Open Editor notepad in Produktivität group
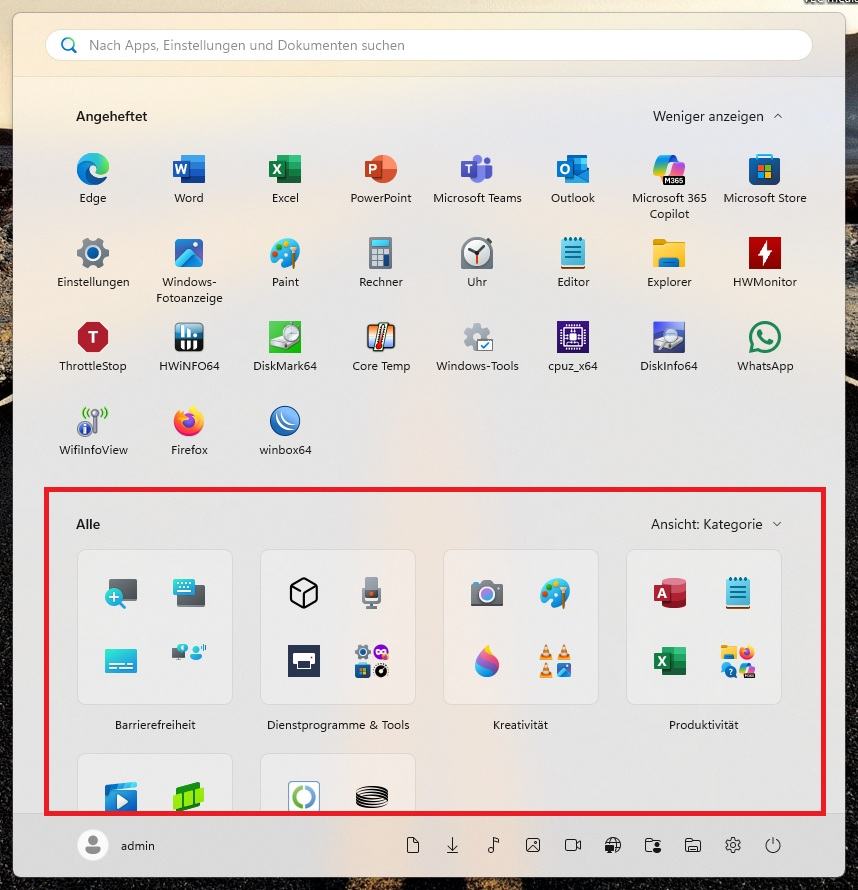Screen dimensions: 858x890 (738, 593)
